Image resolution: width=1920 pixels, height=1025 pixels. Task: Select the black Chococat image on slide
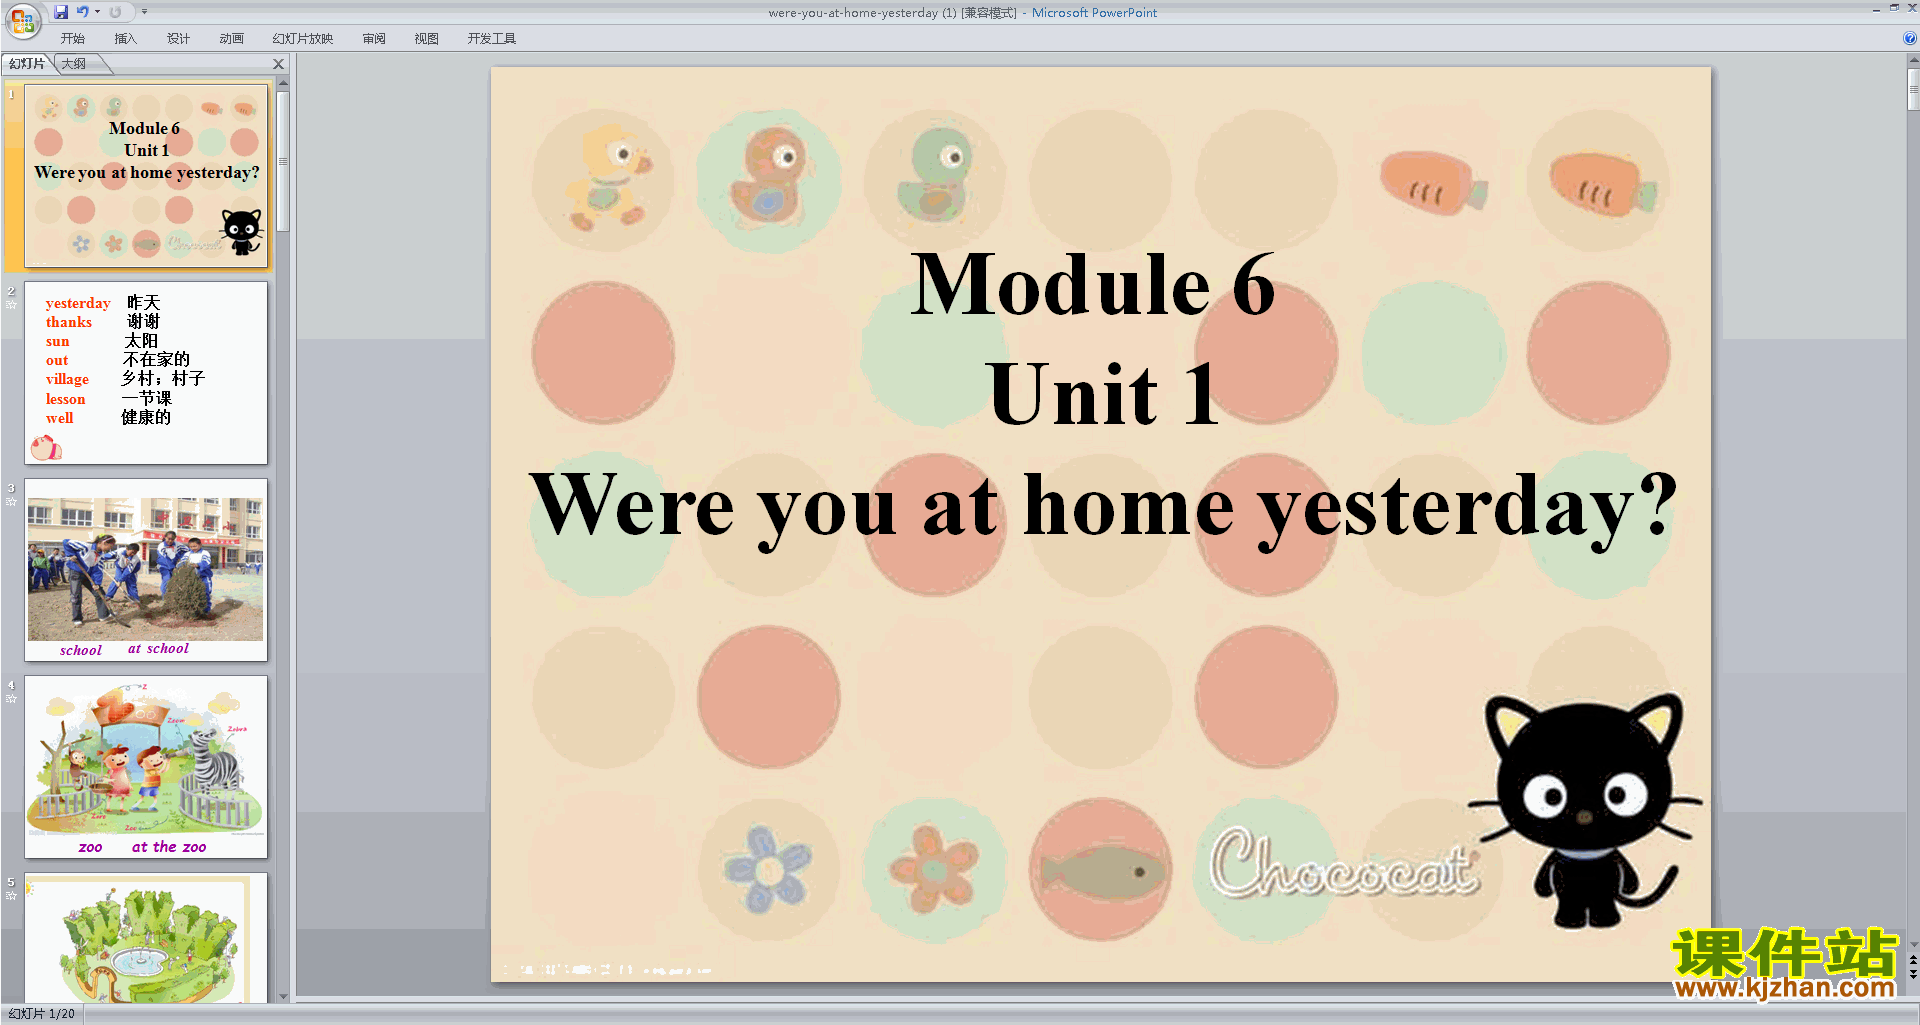1585,810
